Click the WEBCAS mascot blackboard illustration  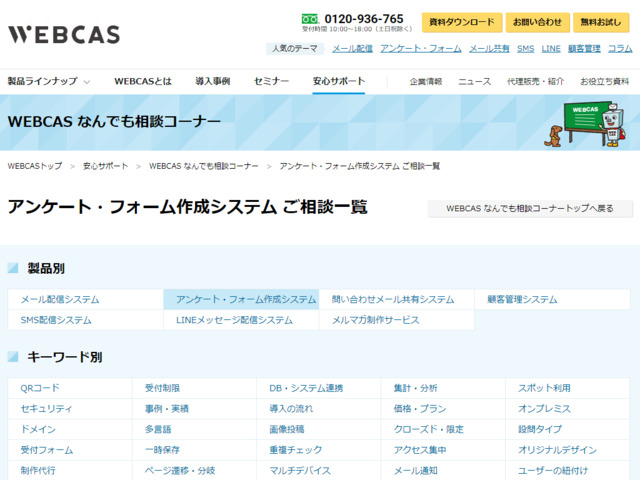click(585, 124)
